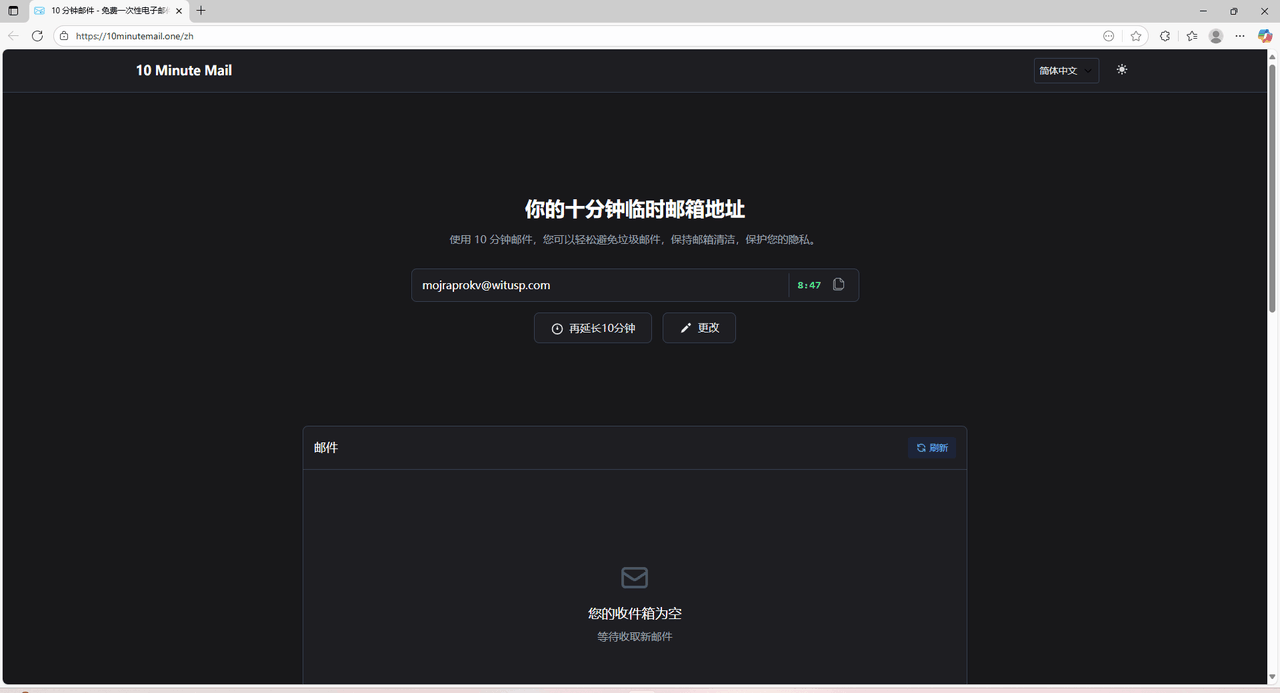1280x693 pixels.
Task: Click the 您的收件箱为空 message
Action: (635, 613)
